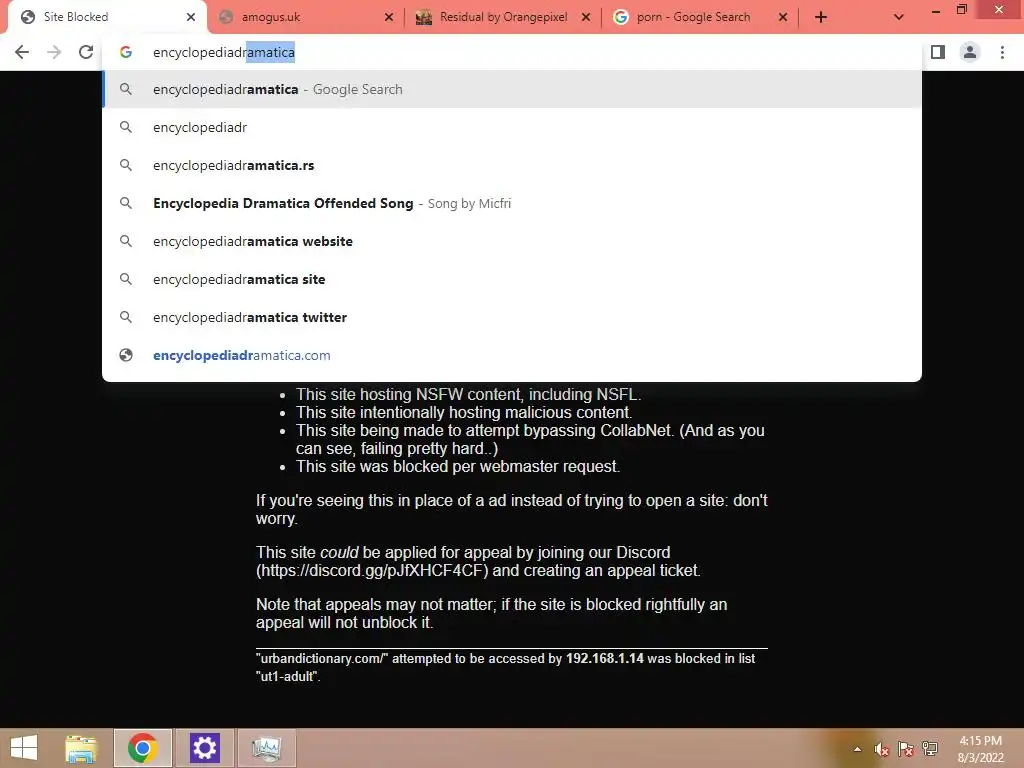Switch to porn - Google Search tab
The height and width of the screenshot is (768, 1024).
pos(699,18)
